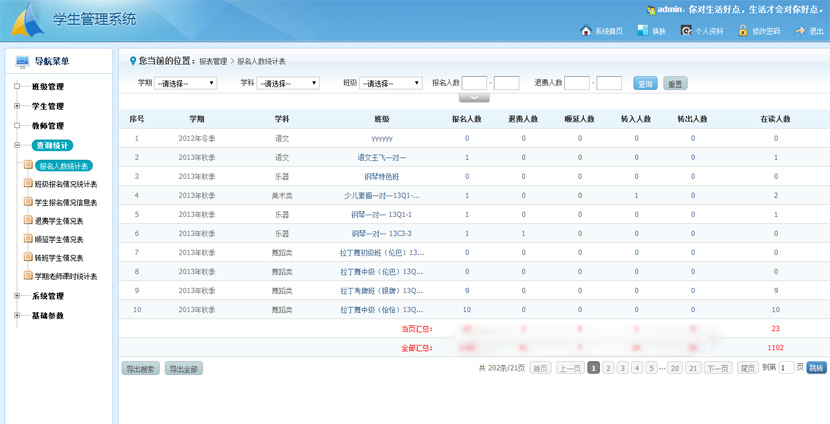
Task: Expand the 基础参数 tree node
Action: [x=17, y=315]
